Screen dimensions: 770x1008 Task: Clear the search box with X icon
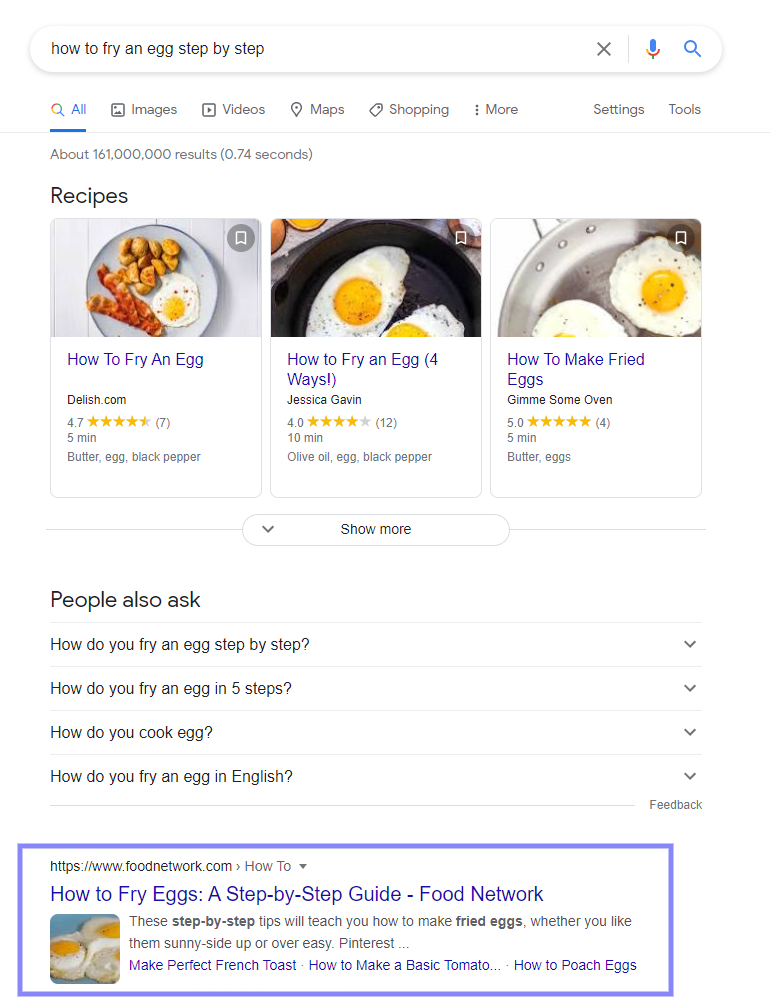point(604,49)
